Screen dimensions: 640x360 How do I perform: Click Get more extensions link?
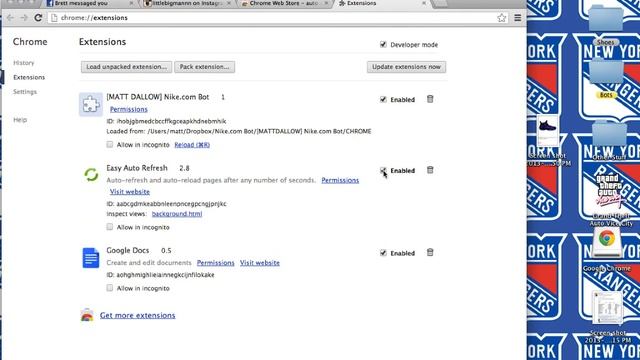(138, 316)
